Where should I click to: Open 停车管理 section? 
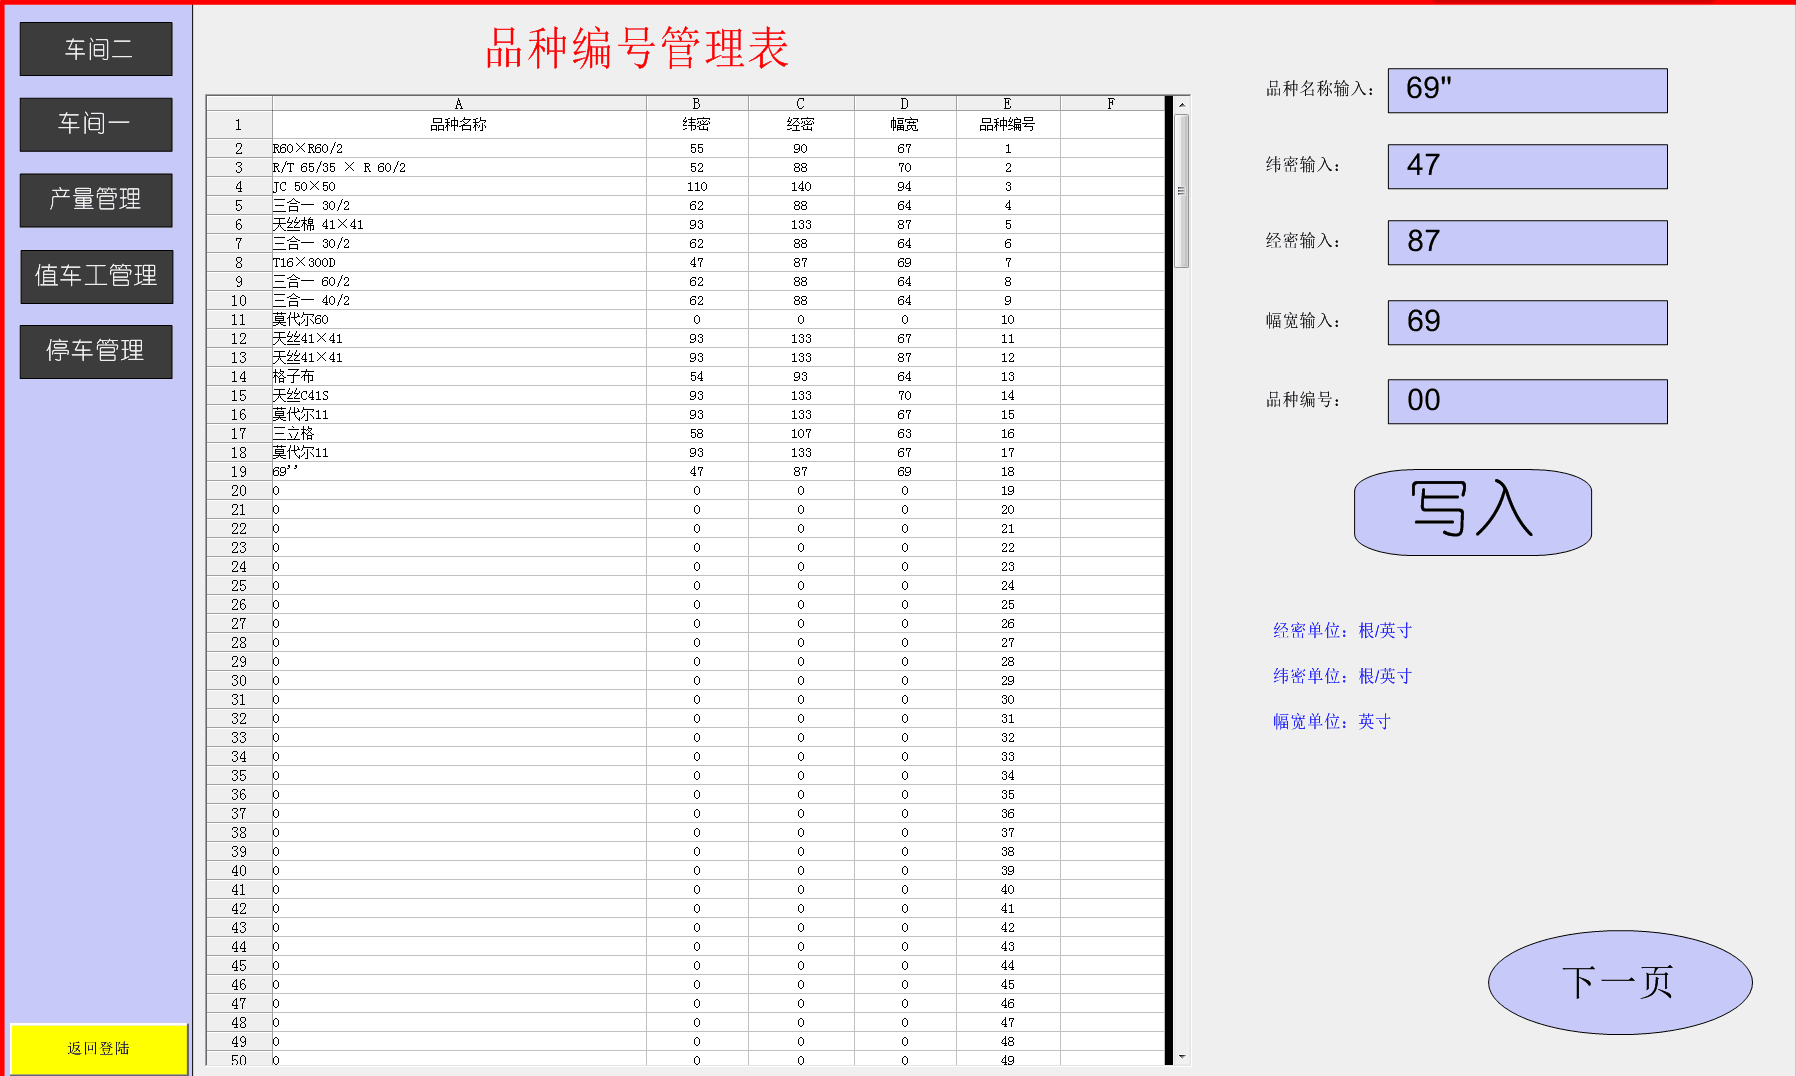(96, 351)
